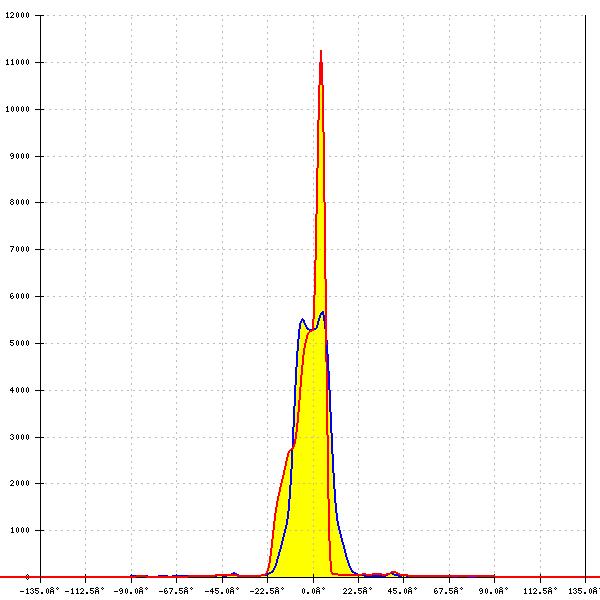Click the 8000 y-axis label
This screenshot has height=600, width=600.
point(20,202)
